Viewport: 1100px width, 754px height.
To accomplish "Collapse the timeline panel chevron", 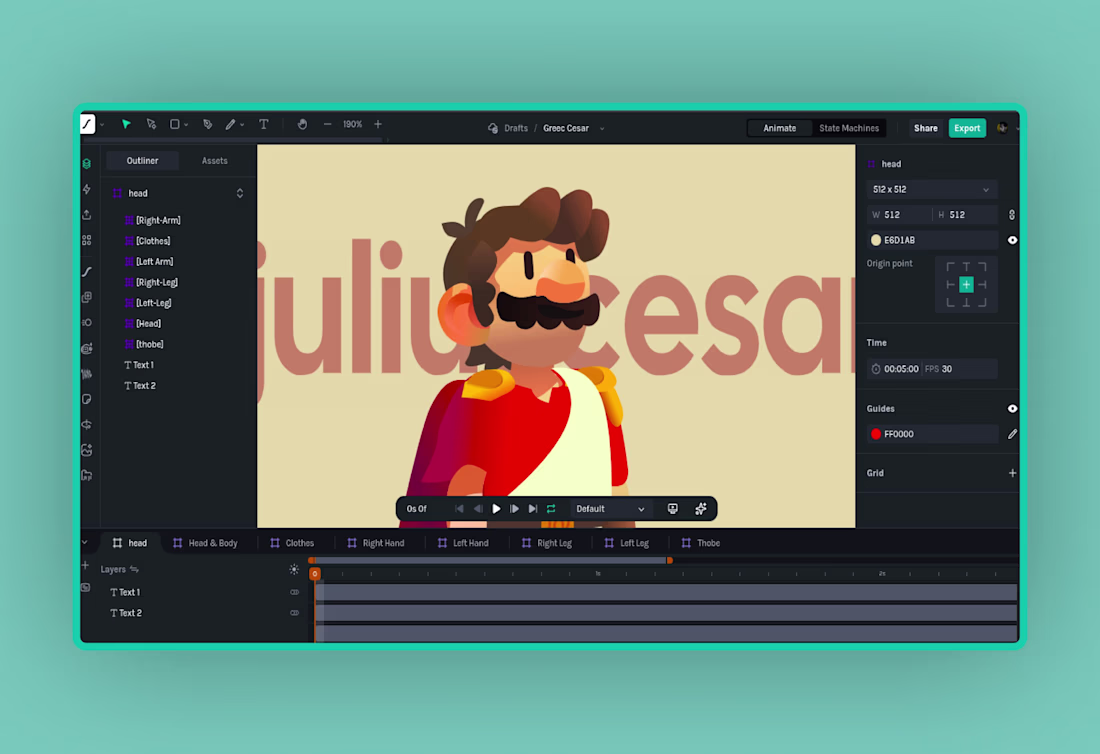I will click(85, 542).
